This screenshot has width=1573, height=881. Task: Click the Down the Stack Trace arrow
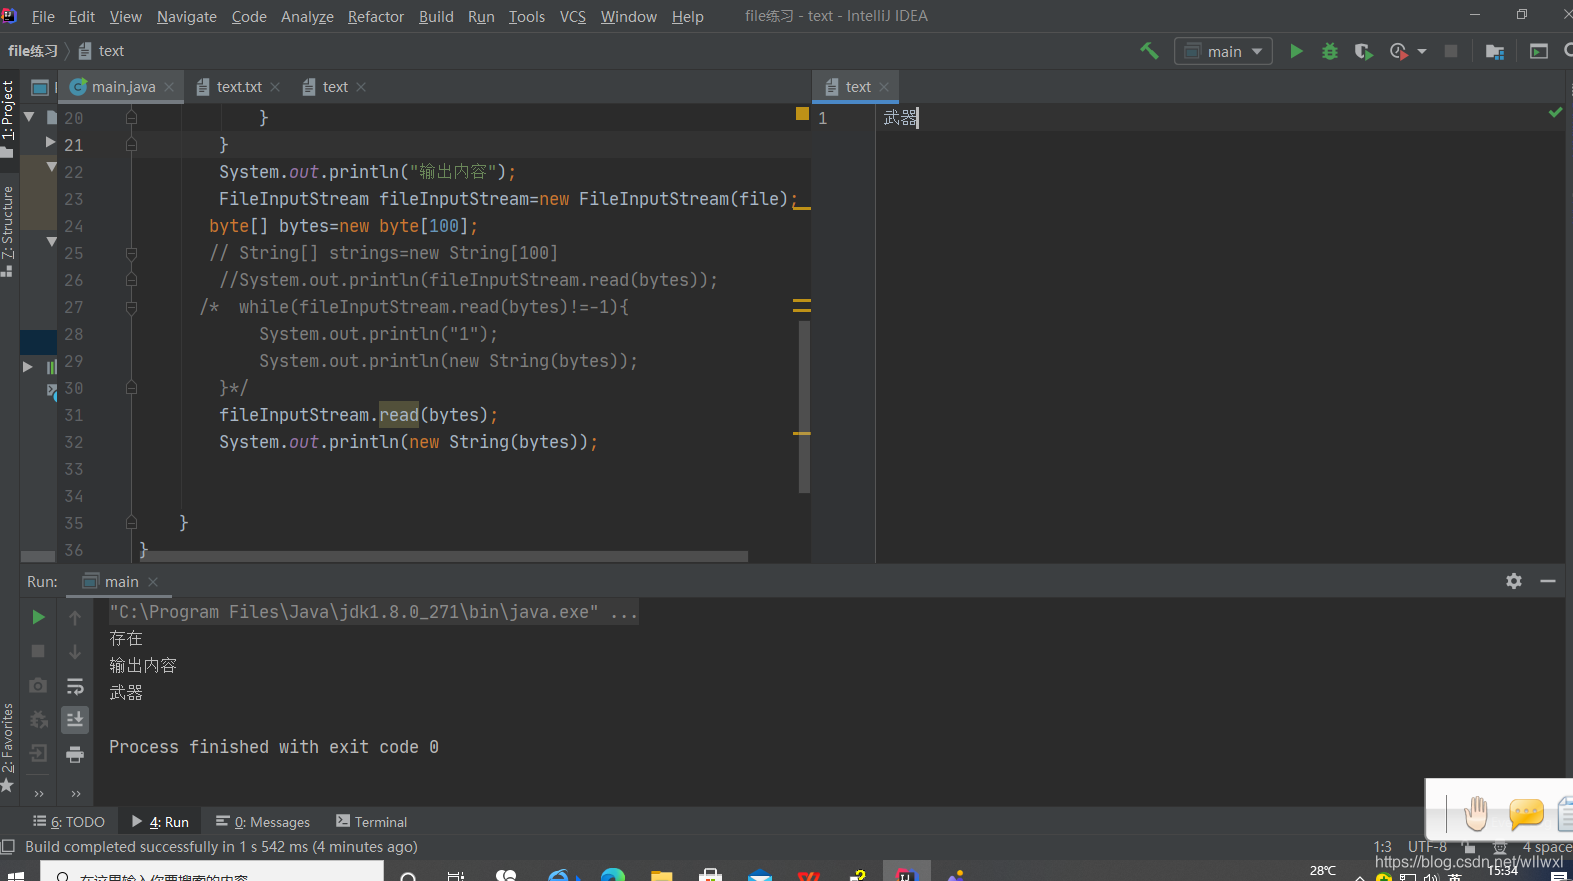point(75,652)
